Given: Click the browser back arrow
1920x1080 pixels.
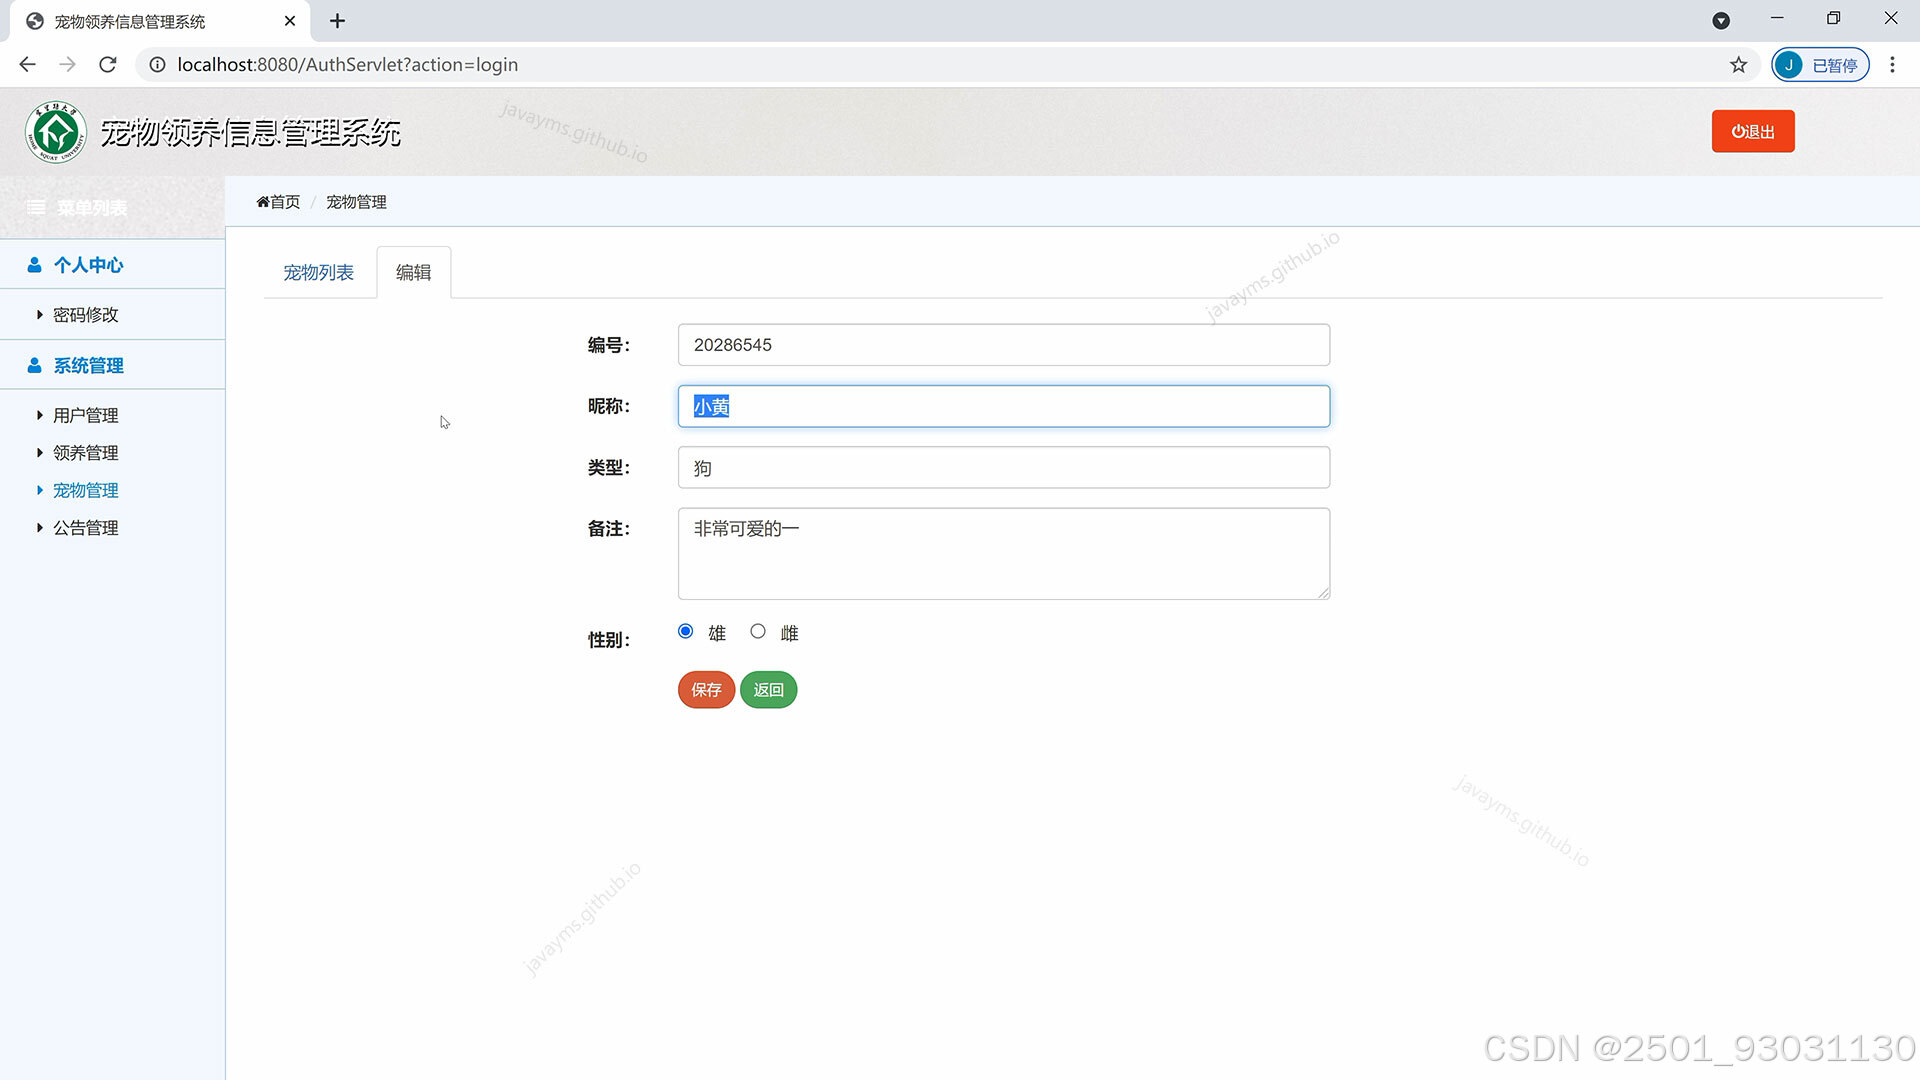Looking at the screenshot, I should pos(27,64).
